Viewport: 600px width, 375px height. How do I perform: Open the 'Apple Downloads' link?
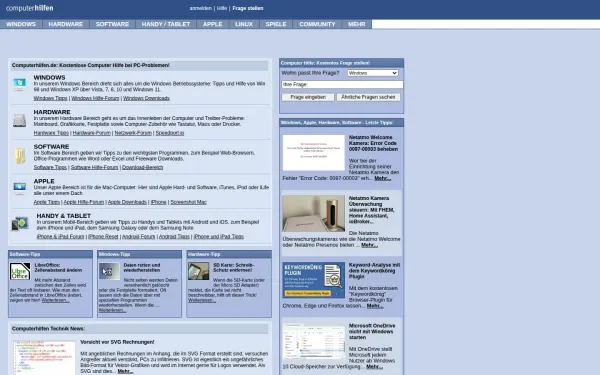point(127,202)
